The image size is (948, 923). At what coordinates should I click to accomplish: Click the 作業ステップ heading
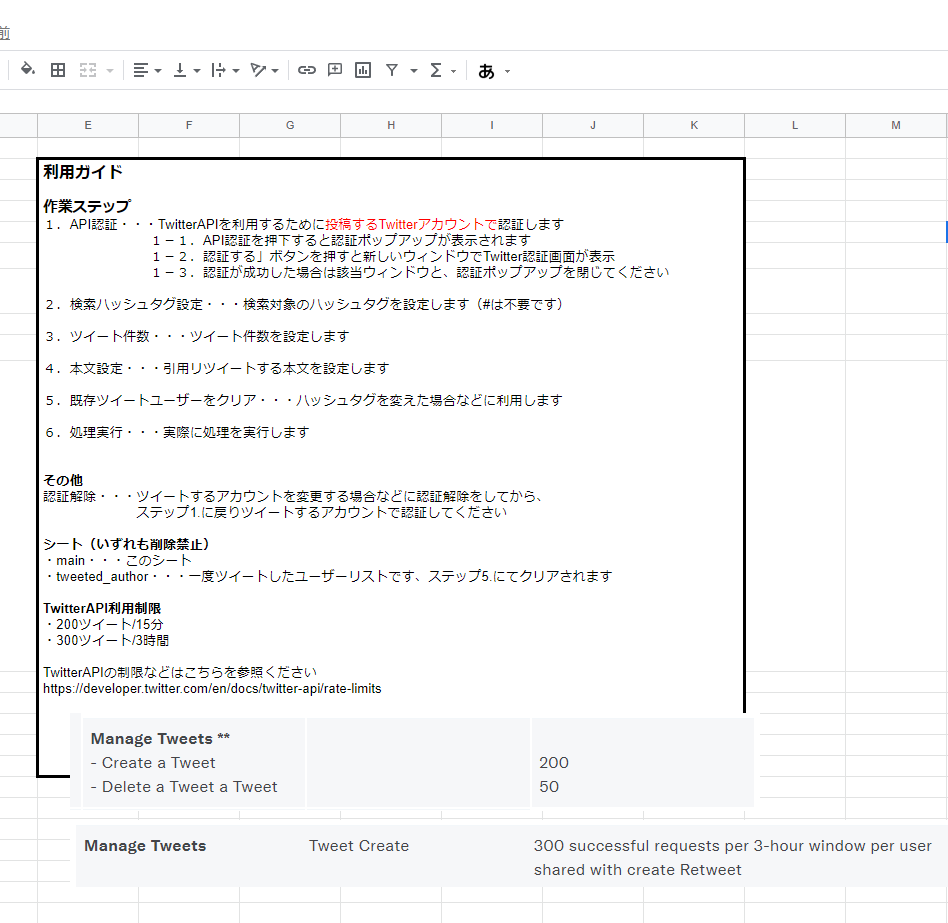click(x=86, y=206)
